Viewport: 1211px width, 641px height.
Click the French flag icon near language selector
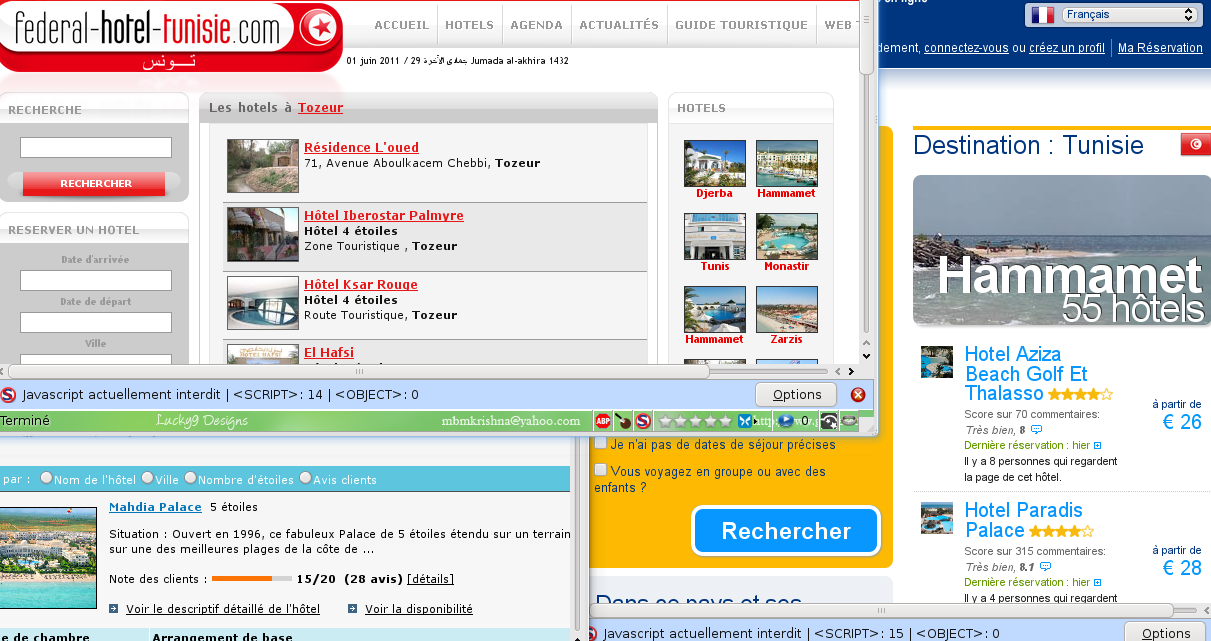coord(1043,14)
